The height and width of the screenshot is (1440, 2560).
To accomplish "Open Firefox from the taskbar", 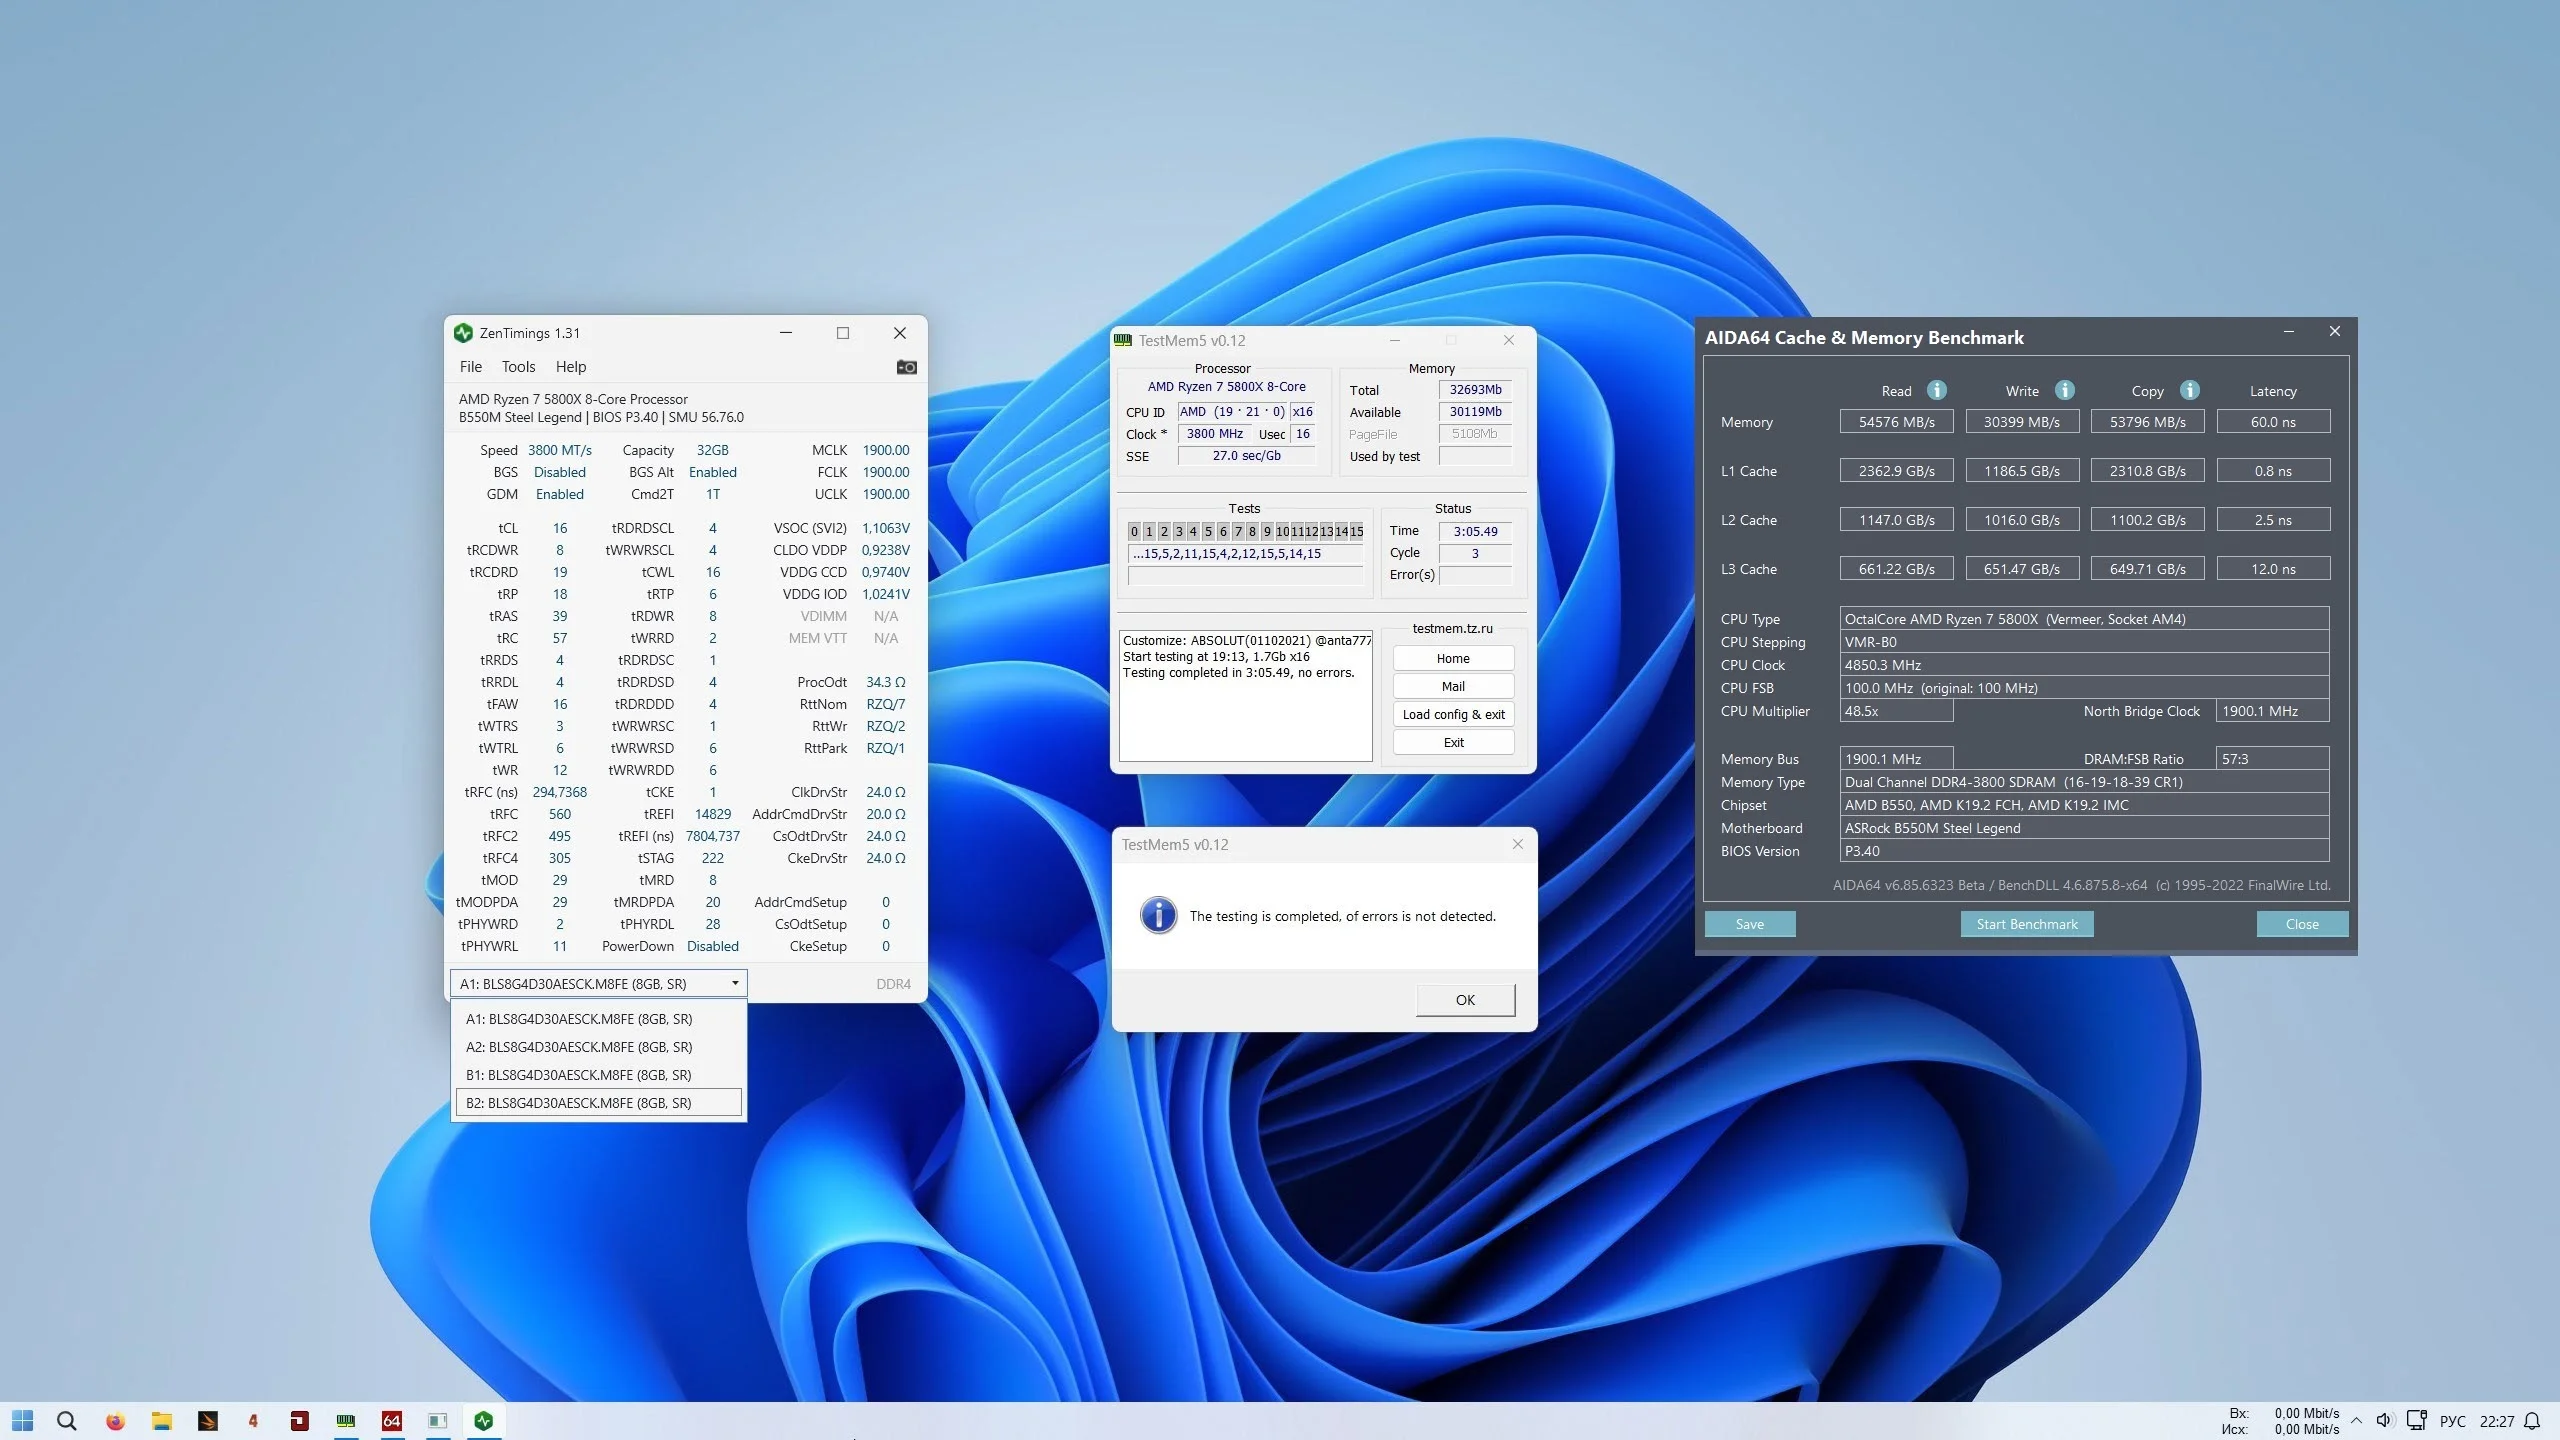I will pos(115,1420).
